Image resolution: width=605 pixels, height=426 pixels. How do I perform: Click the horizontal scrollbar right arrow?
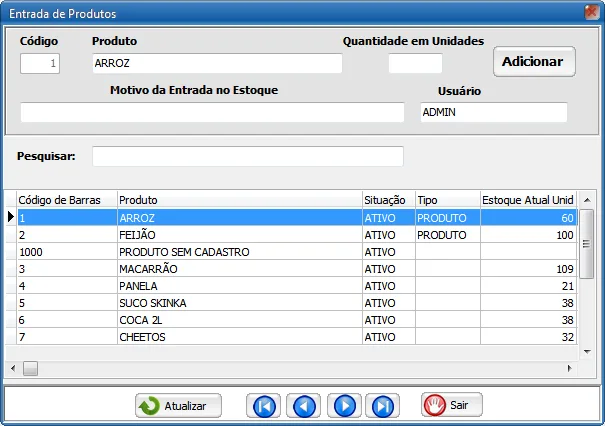tap(570, 369)
